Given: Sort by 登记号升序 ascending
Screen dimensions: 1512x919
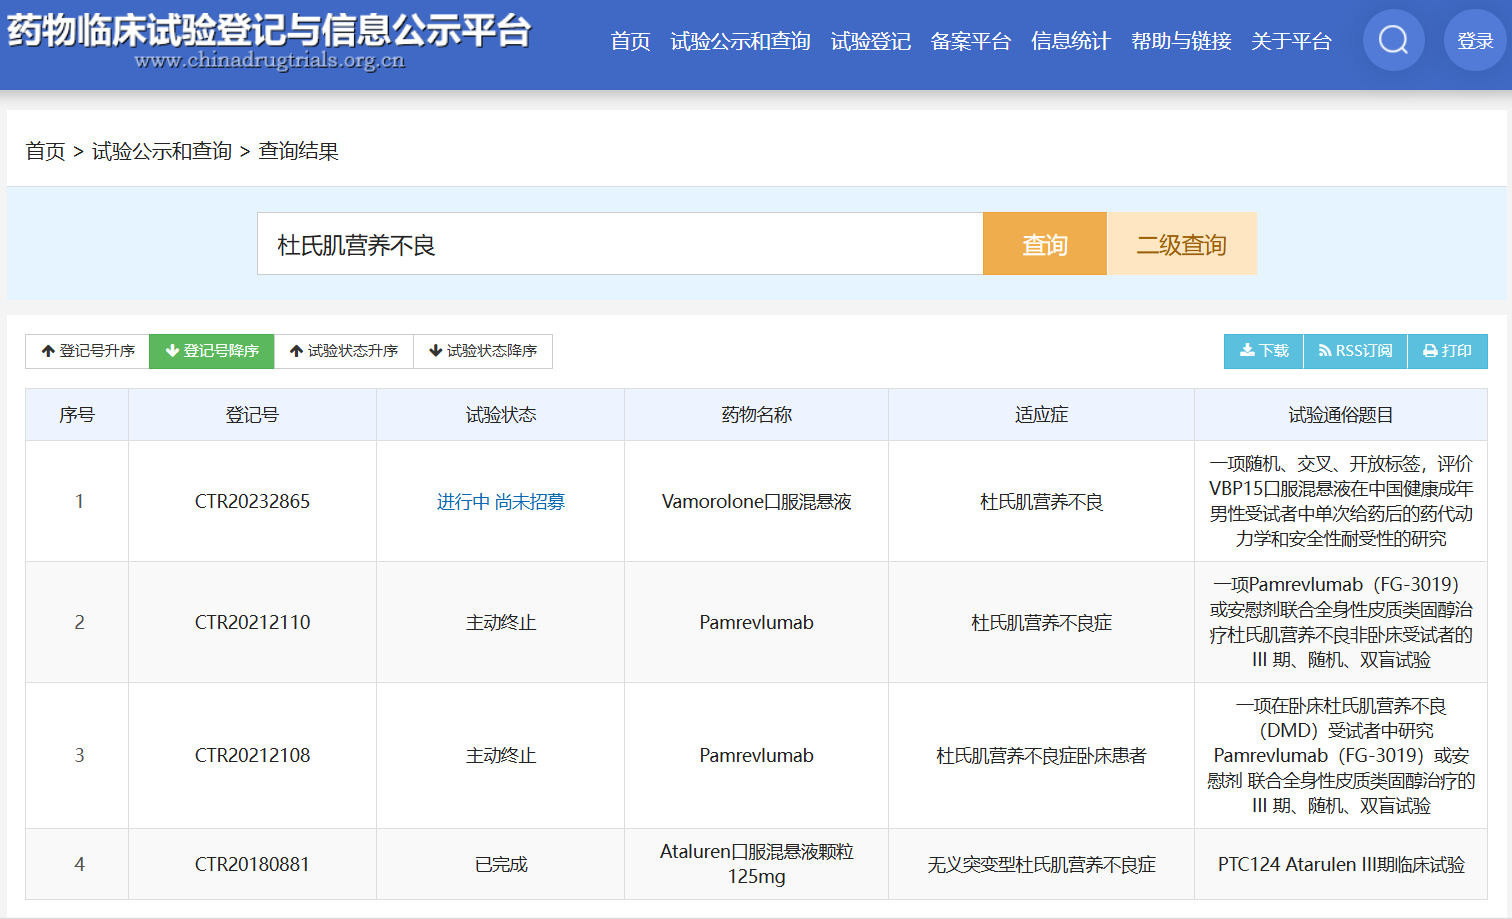Looking at the screenshot, I should point(88,351).
